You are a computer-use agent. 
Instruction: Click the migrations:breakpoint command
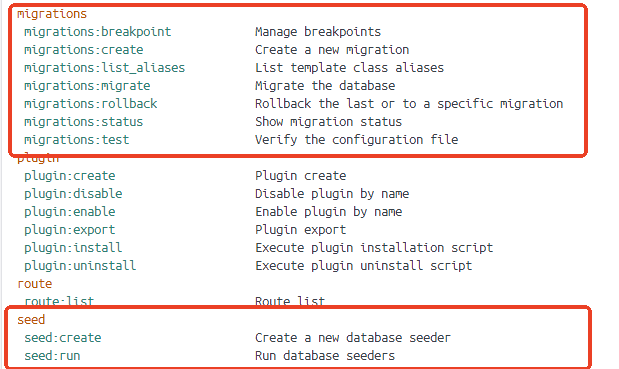[x=98, y=32]
